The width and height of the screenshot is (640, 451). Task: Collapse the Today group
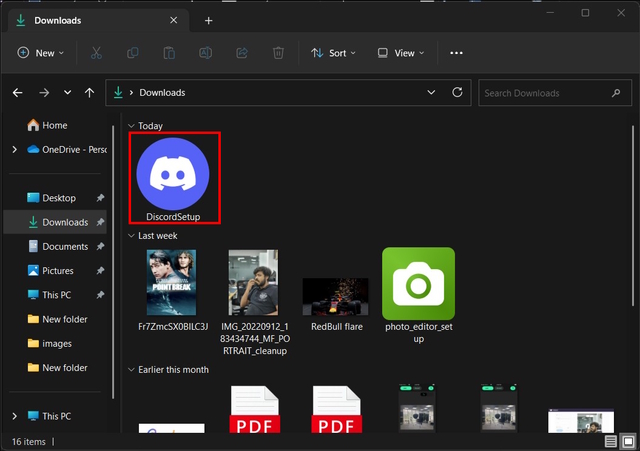(131, 126)
